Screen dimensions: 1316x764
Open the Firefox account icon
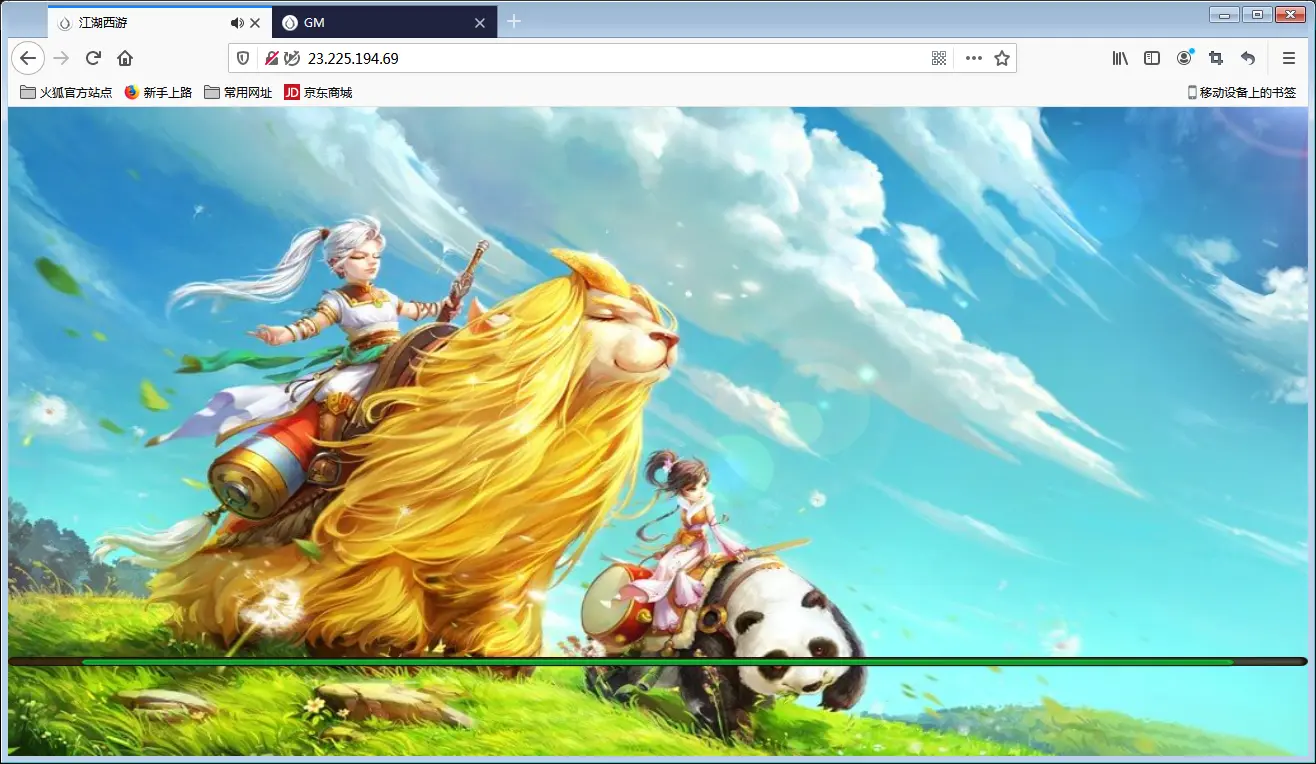(x=1184, y=58)
